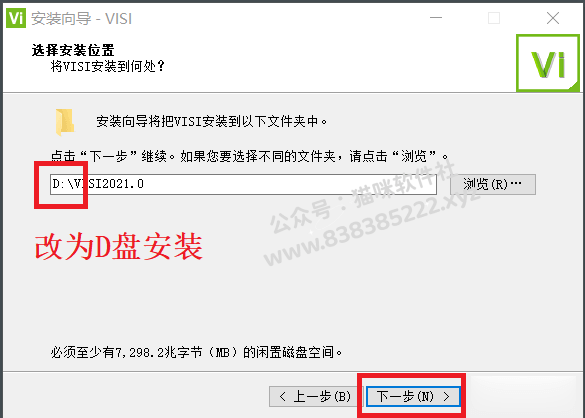Open the 浏览(R) folder browser

click(x=493, y=184)
